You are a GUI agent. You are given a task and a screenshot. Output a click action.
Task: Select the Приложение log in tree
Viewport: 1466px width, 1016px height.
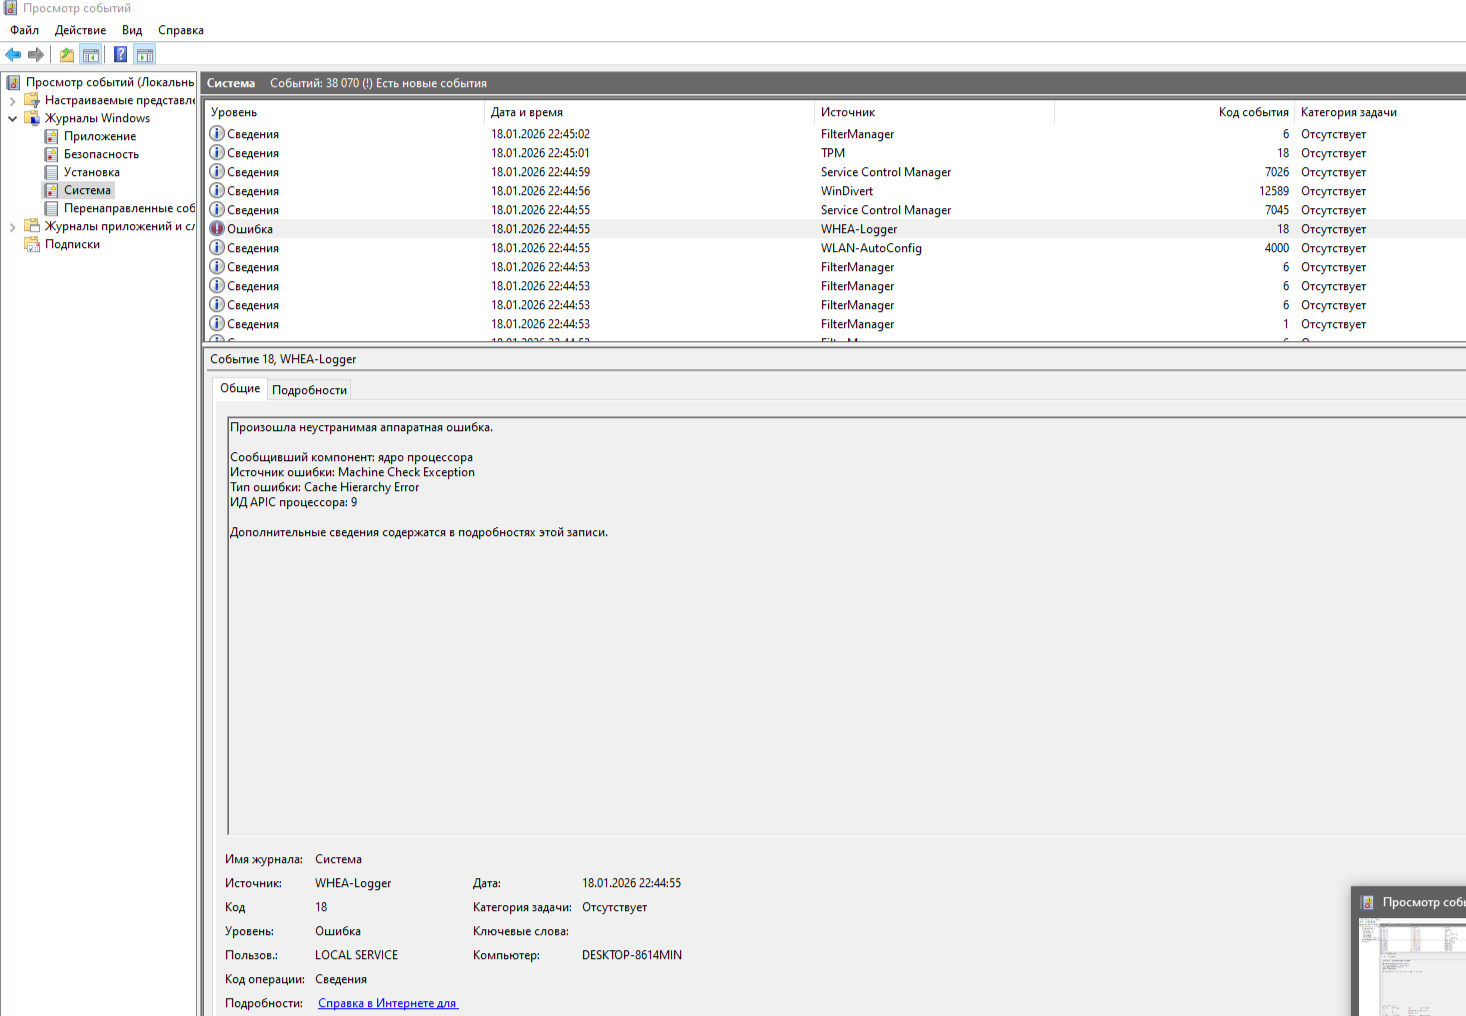click(x=99, y=136)
